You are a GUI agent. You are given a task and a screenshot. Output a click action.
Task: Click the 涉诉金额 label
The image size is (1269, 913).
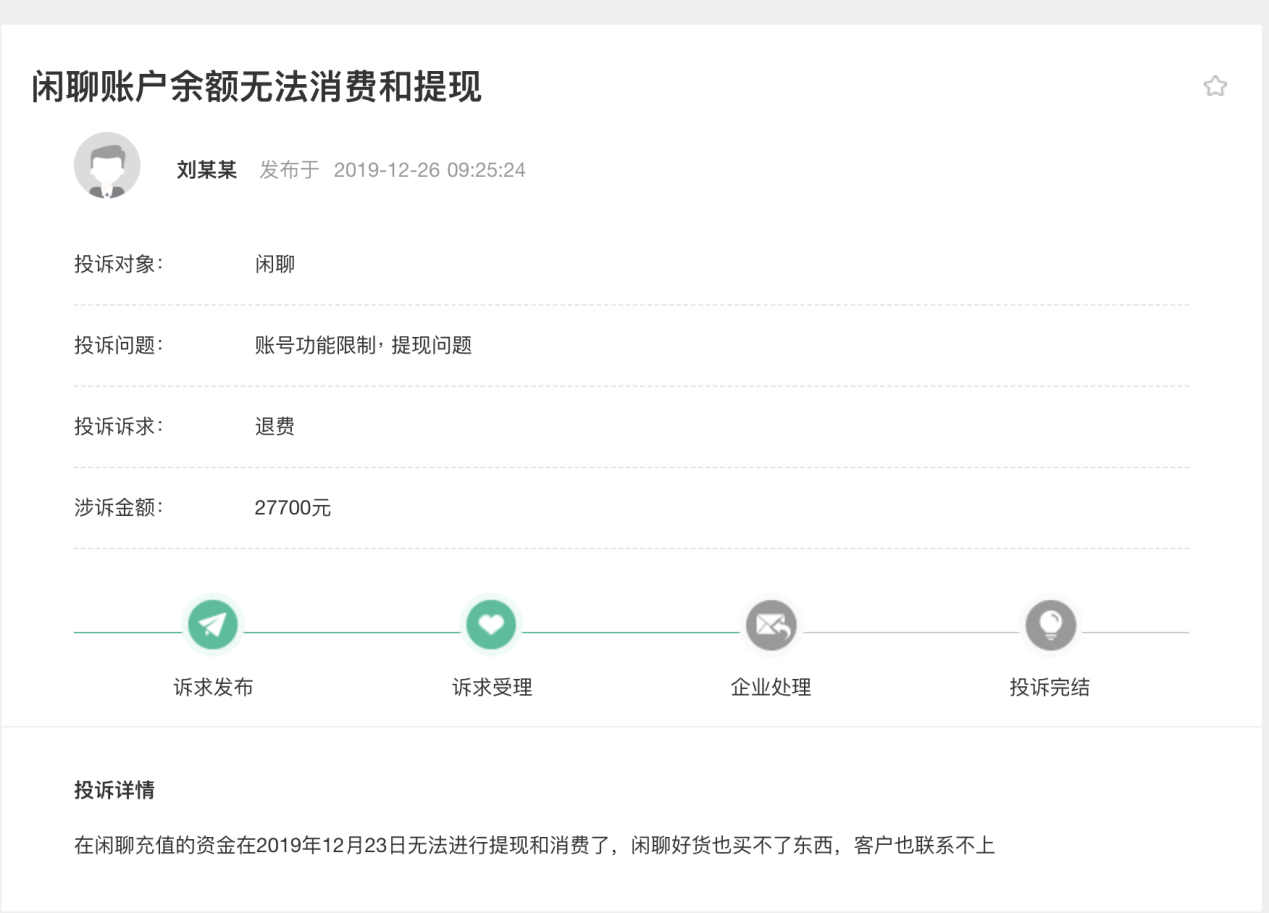click(x=118, y=508)
